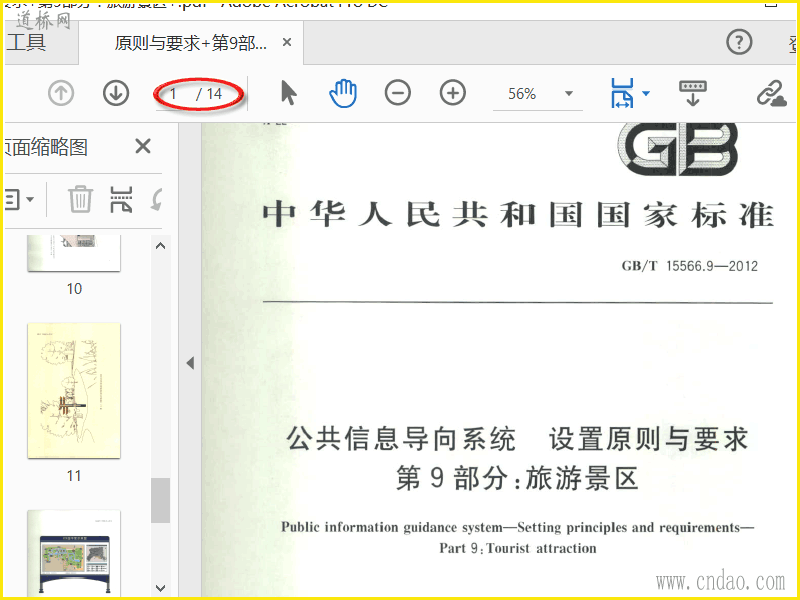The height and width of the screenshot is (600, 800).
Task: Close the 原则与要求+第9部 document tab
Action: 287,42
